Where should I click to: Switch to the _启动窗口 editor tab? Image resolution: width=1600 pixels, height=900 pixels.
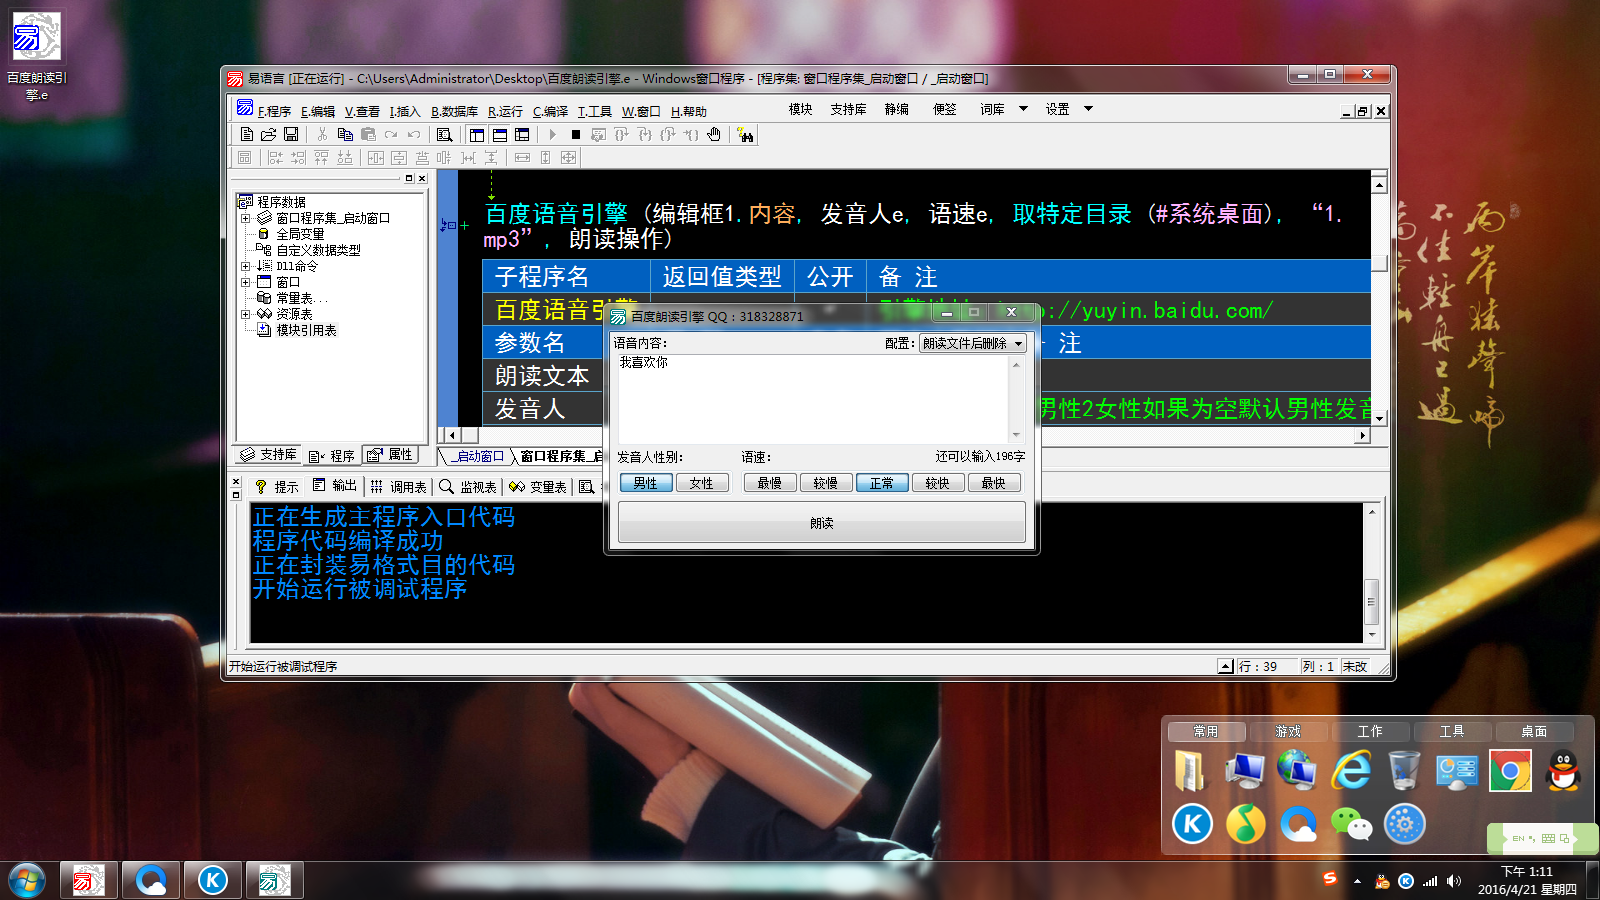click(x=476, y=456)
